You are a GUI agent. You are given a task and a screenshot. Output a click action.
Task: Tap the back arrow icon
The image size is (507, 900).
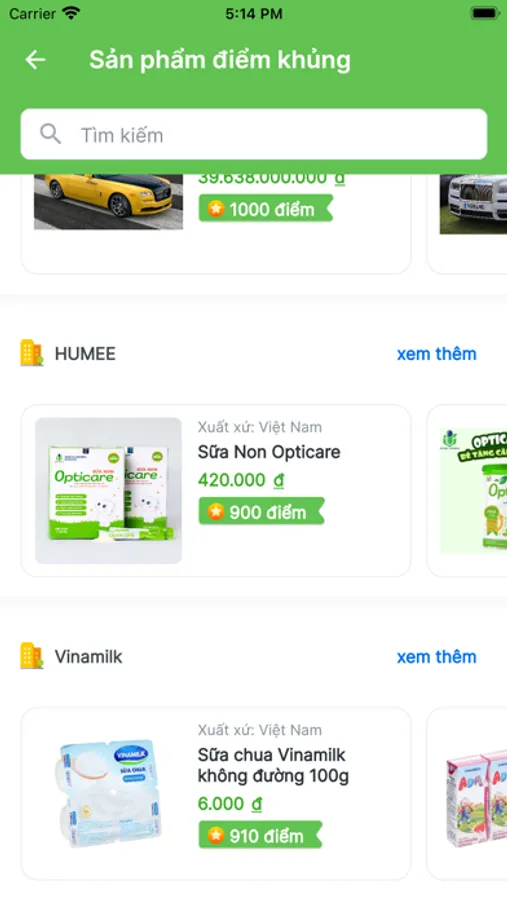[x=35, y=60]
